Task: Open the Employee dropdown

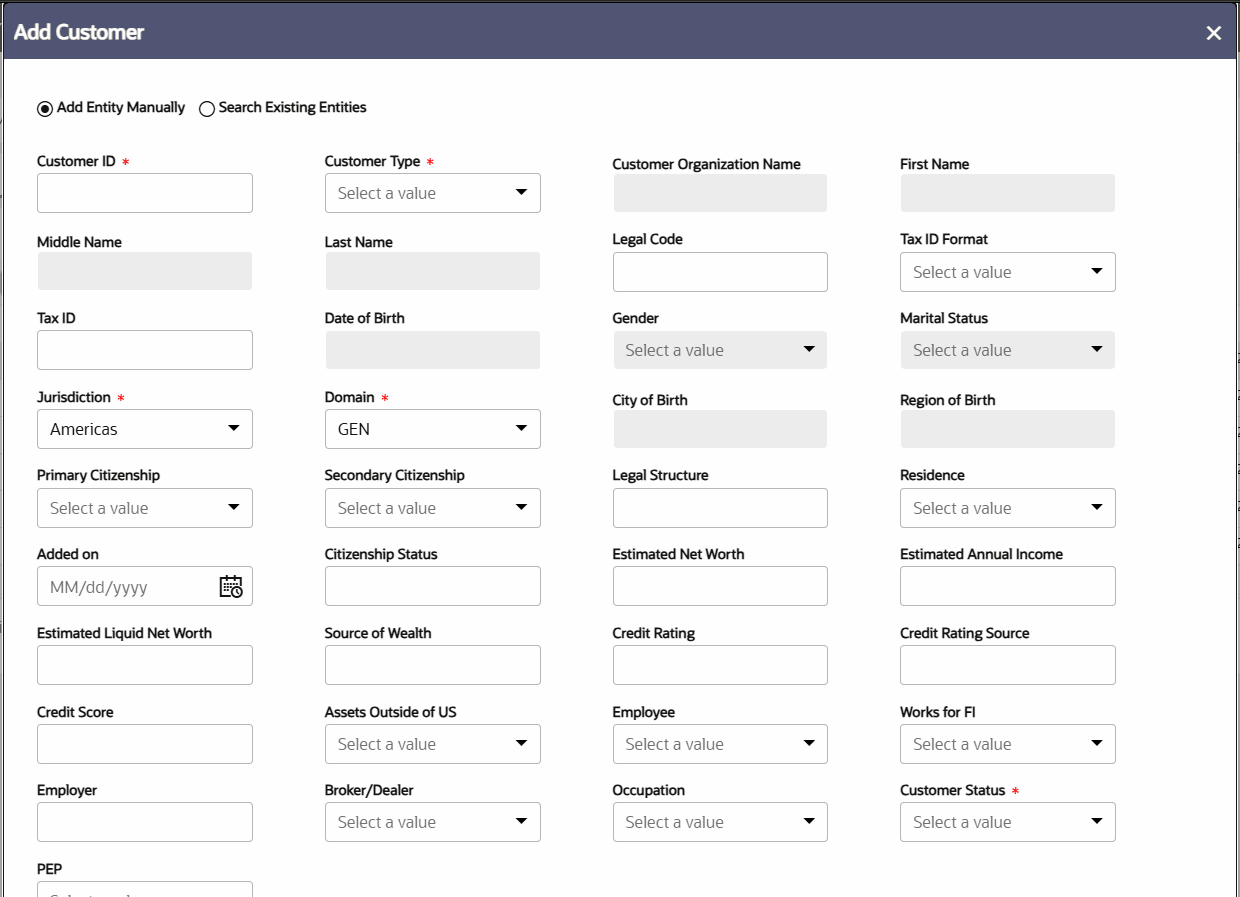Action: click(720, 744)
